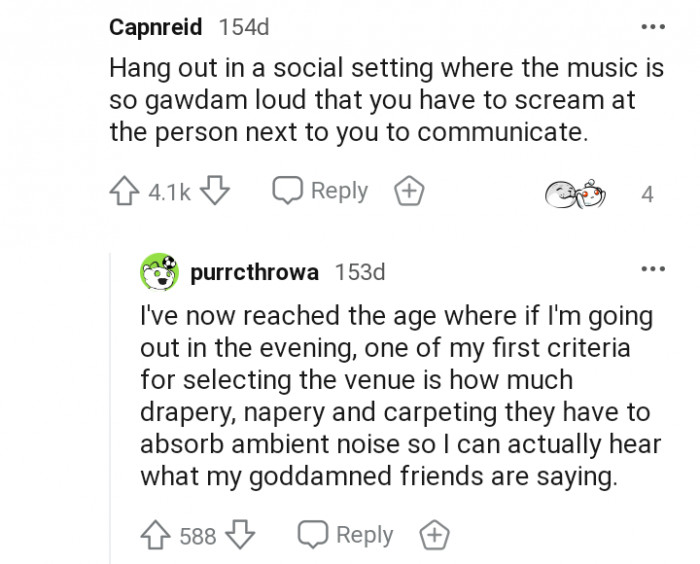
Task: Reply to Capnreid's comment
Action: click(x=321, y=192)
